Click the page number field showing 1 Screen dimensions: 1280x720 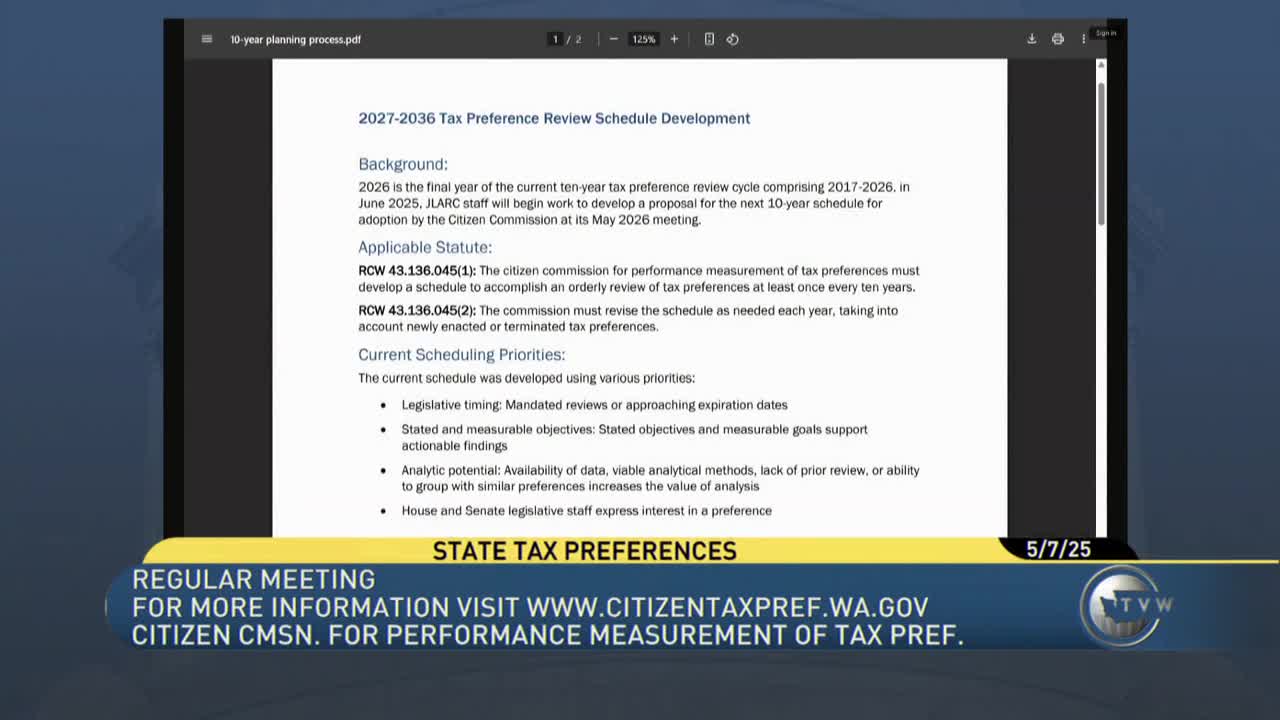coord(555,39)
